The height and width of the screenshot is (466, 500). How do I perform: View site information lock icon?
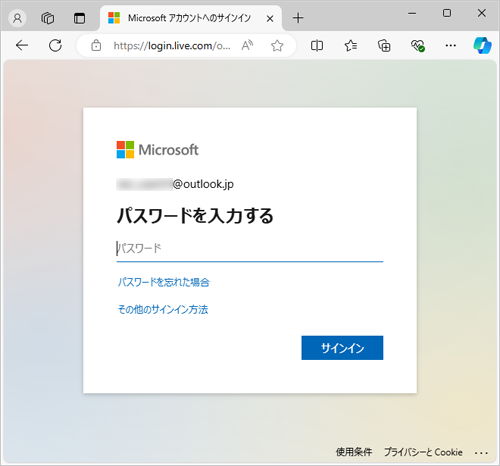click(x=96, y=45)
